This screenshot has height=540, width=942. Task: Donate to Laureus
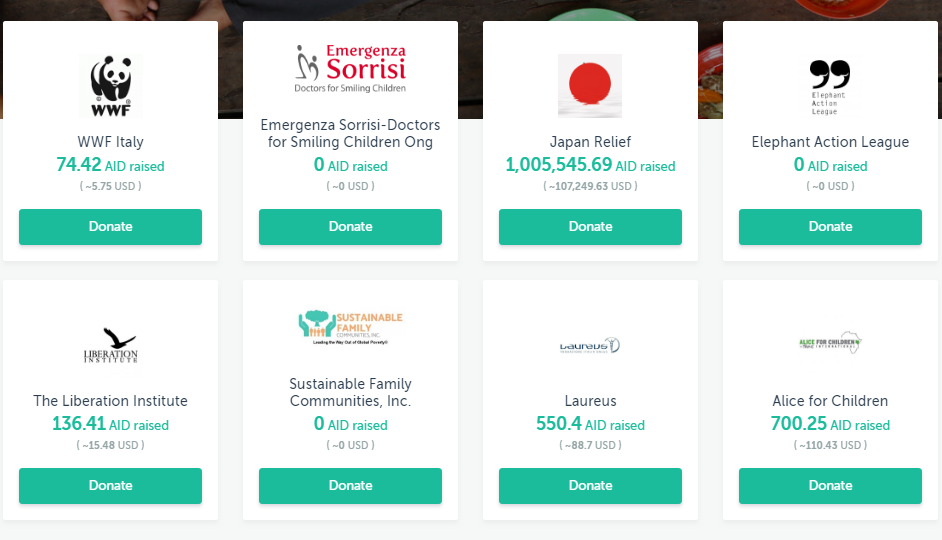click(590, 486)
